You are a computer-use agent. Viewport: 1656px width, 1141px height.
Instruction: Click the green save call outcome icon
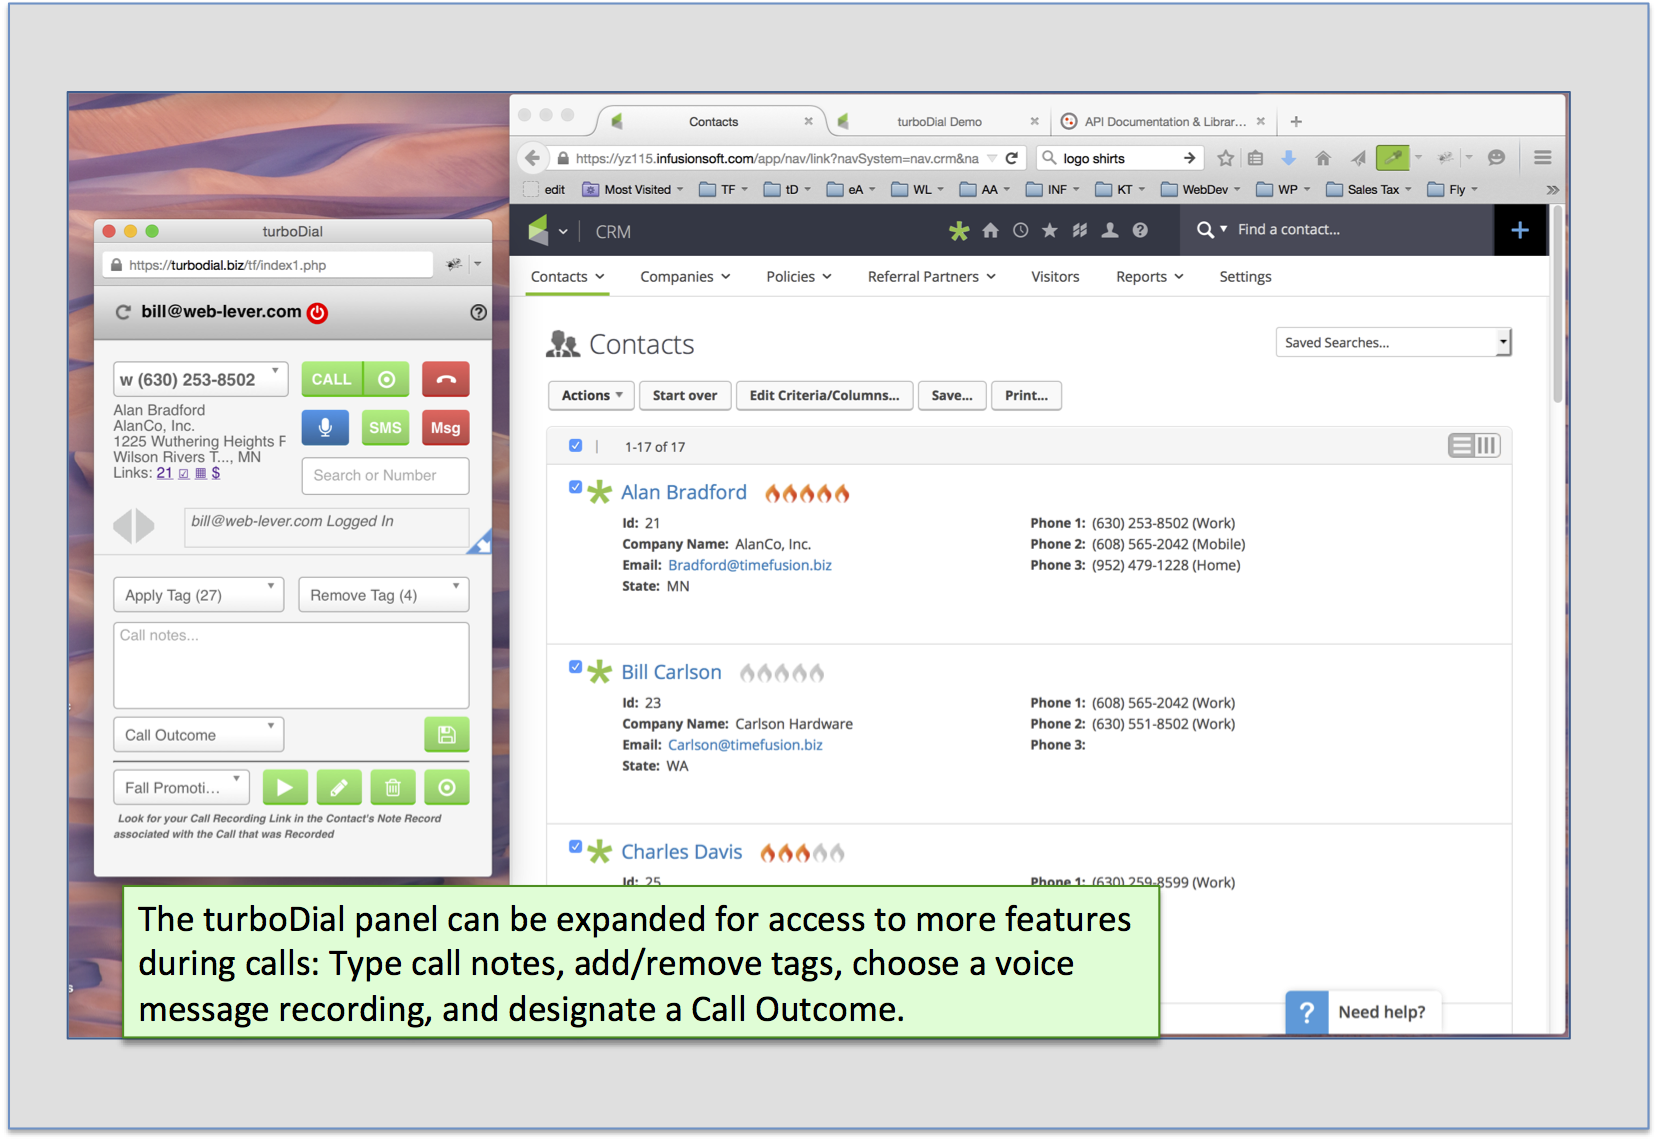click(446, 735)
